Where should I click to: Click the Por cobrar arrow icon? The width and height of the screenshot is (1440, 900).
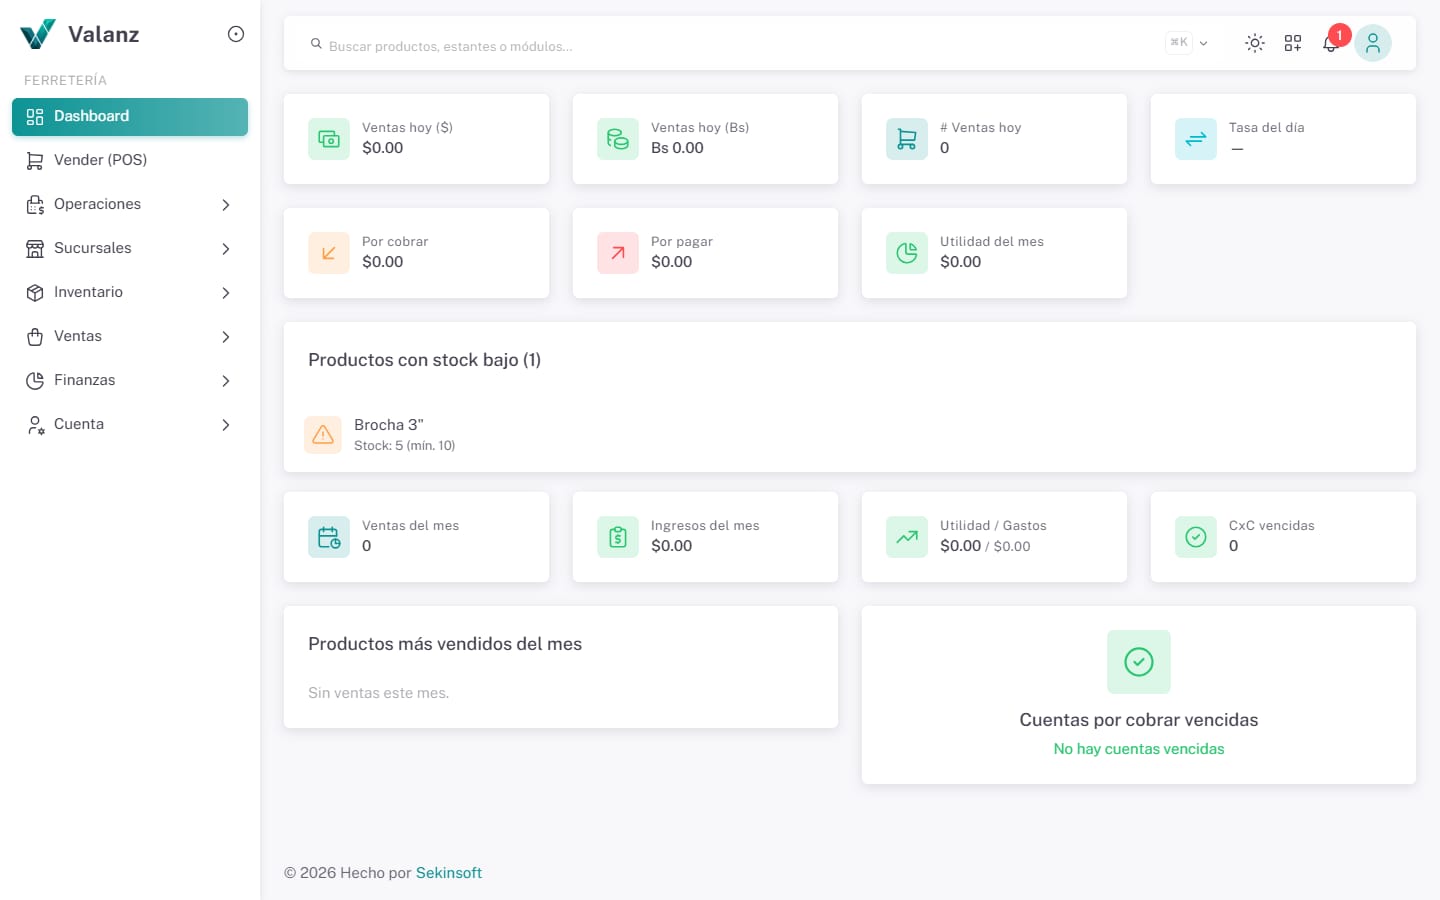coord(329,253)
